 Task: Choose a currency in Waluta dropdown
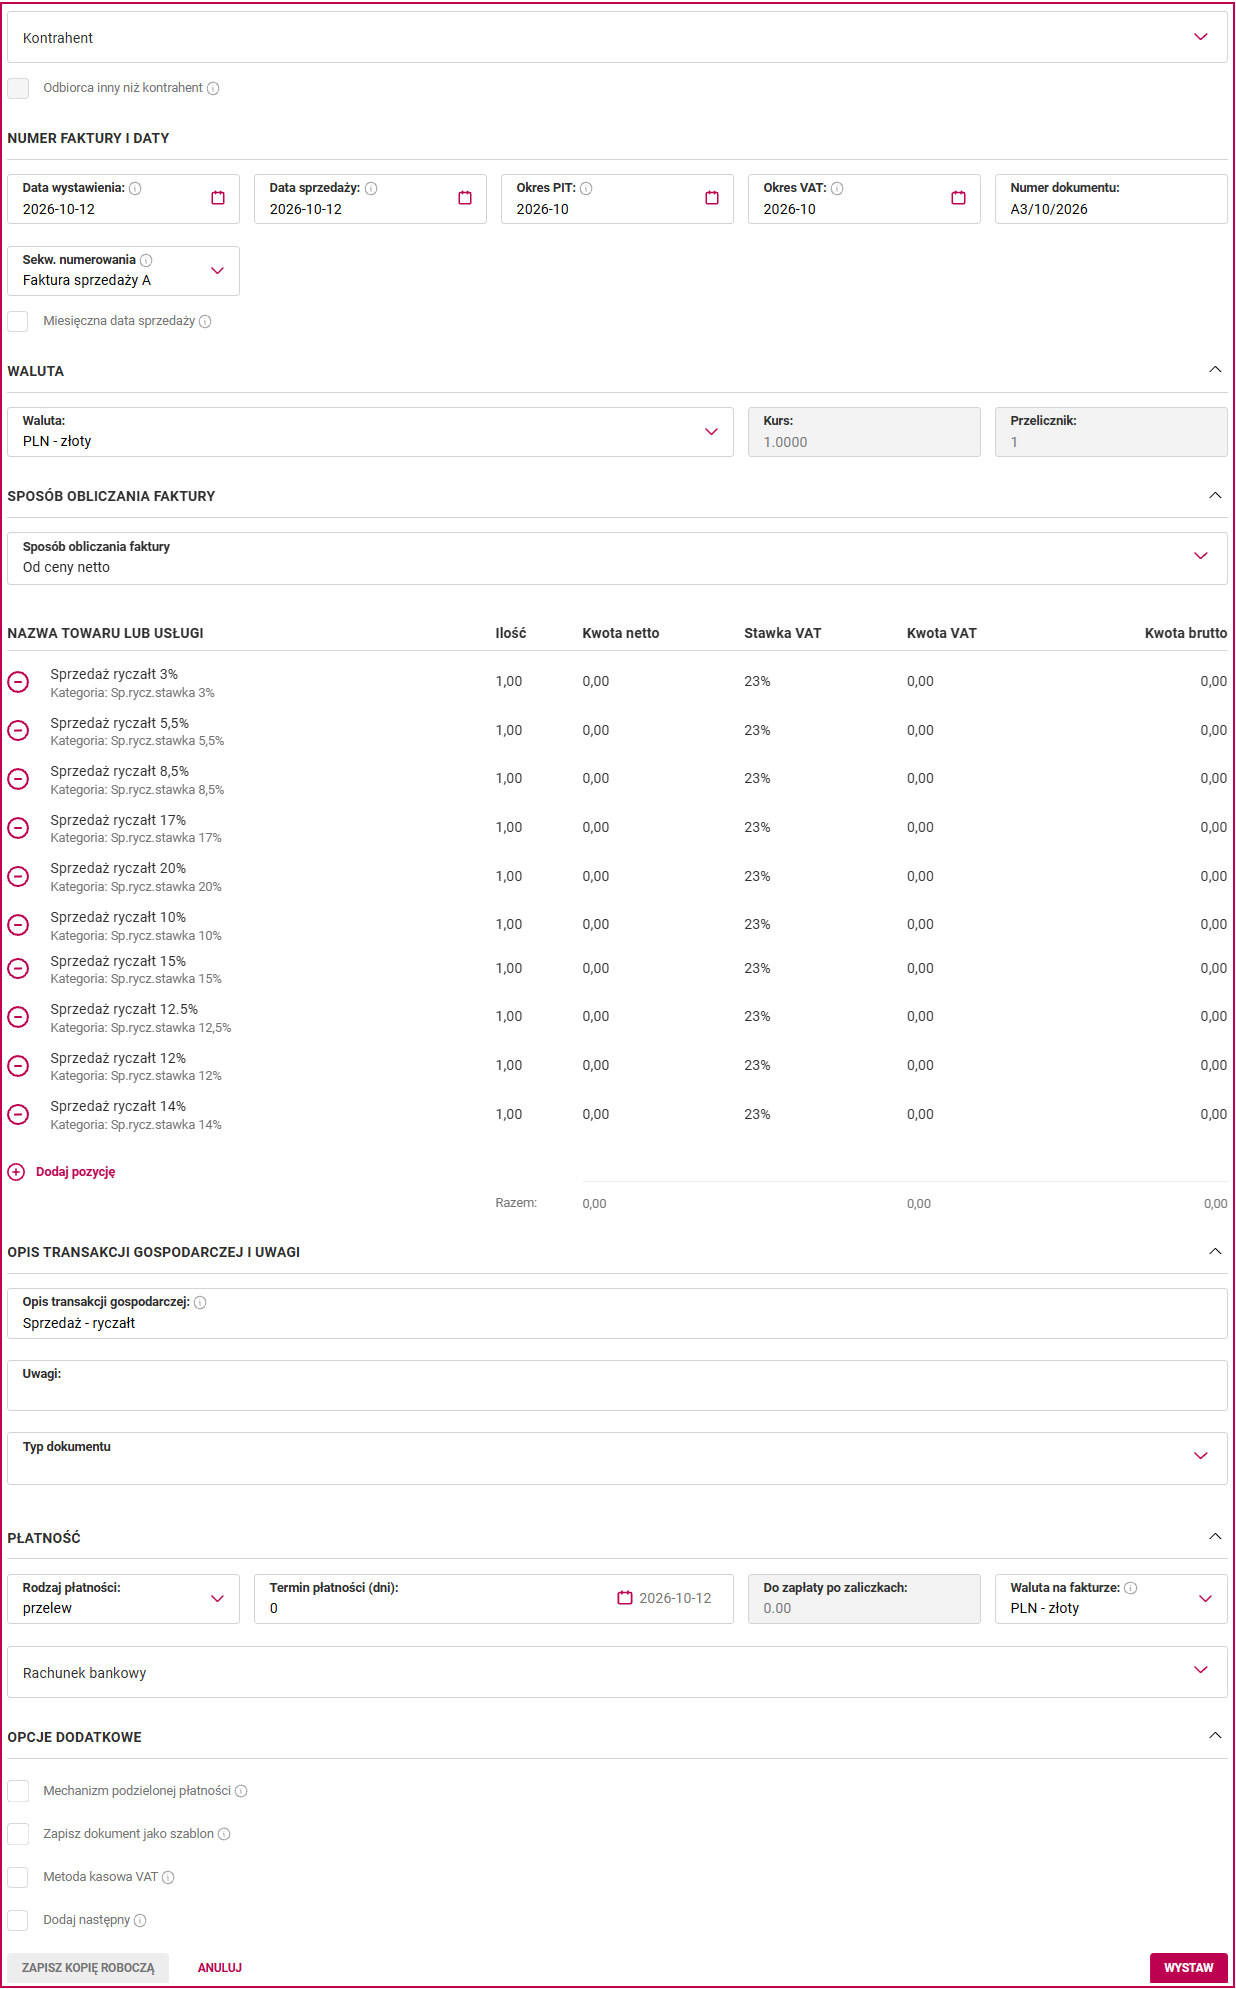click(370, 432)
